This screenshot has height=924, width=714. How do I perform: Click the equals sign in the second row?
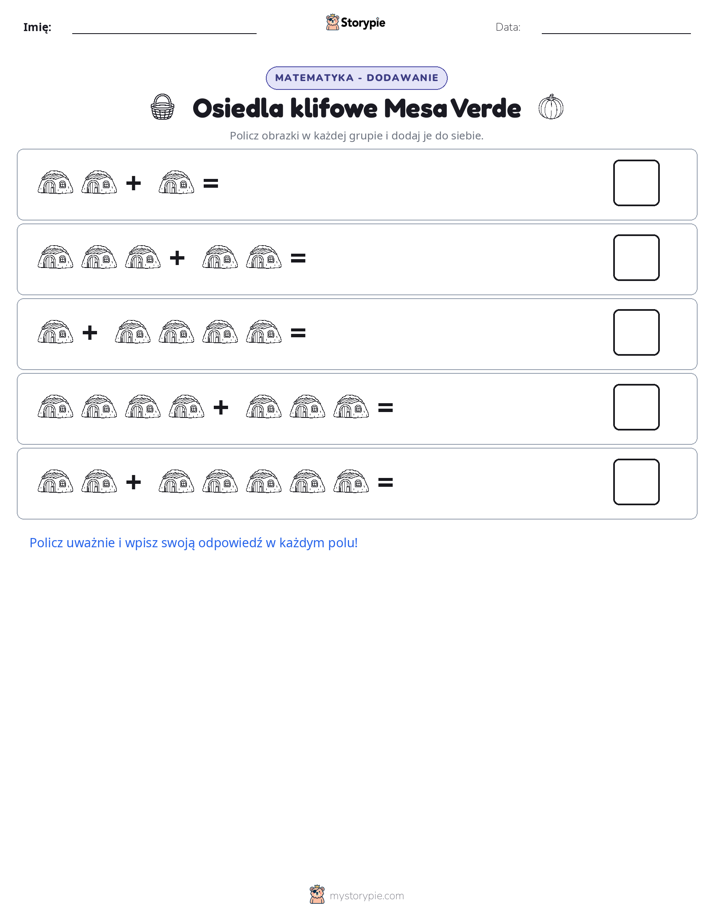298,258
